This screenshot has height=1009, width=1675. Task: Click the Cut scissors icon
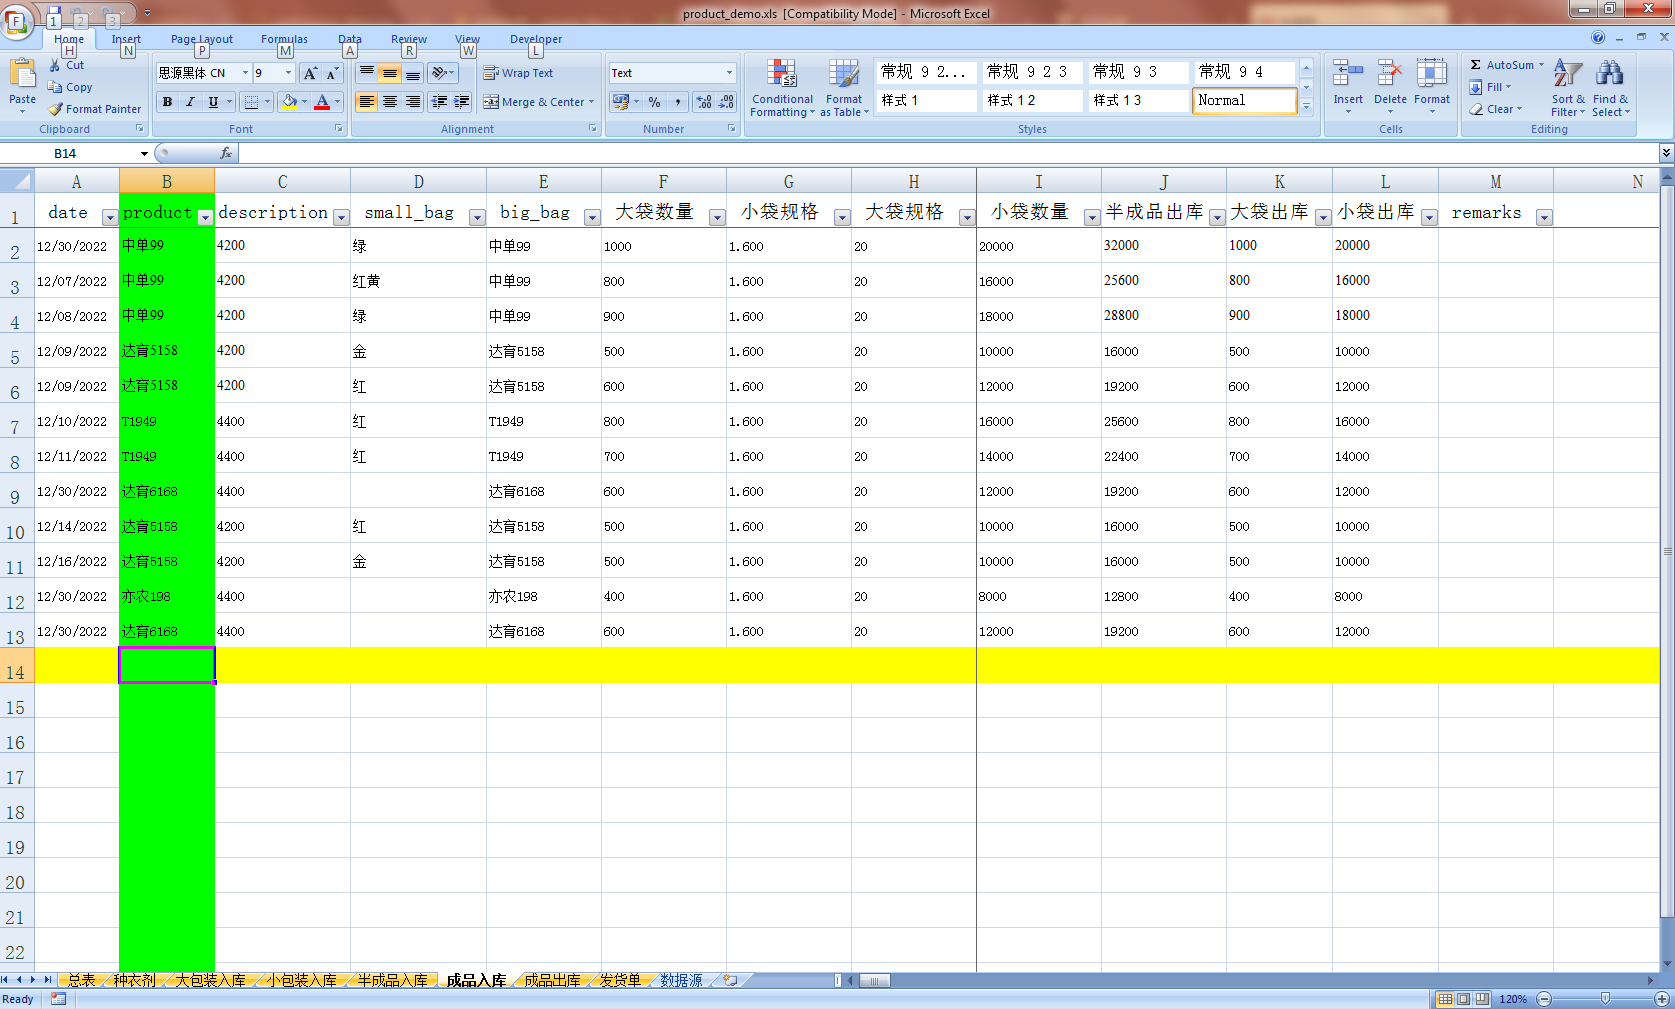pos(56,65)
